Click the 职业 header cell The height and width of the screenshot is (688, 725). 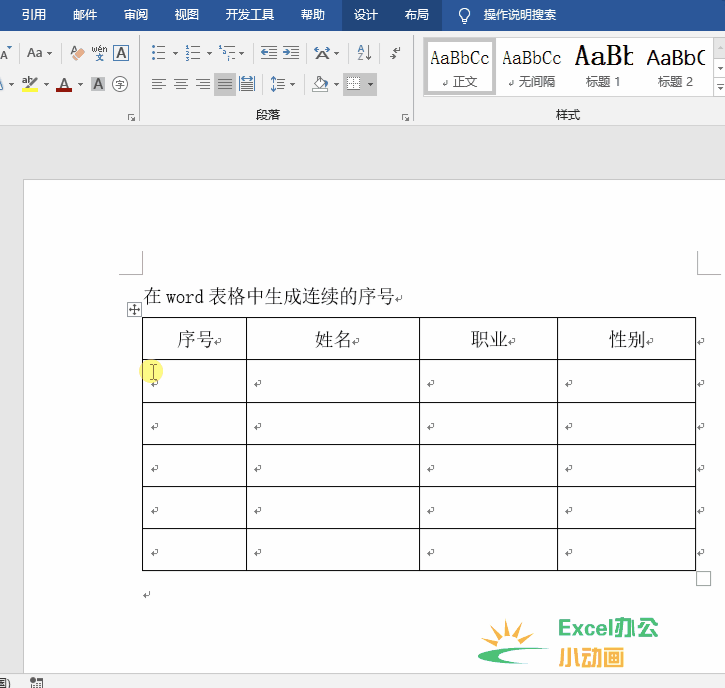[489, 339]
